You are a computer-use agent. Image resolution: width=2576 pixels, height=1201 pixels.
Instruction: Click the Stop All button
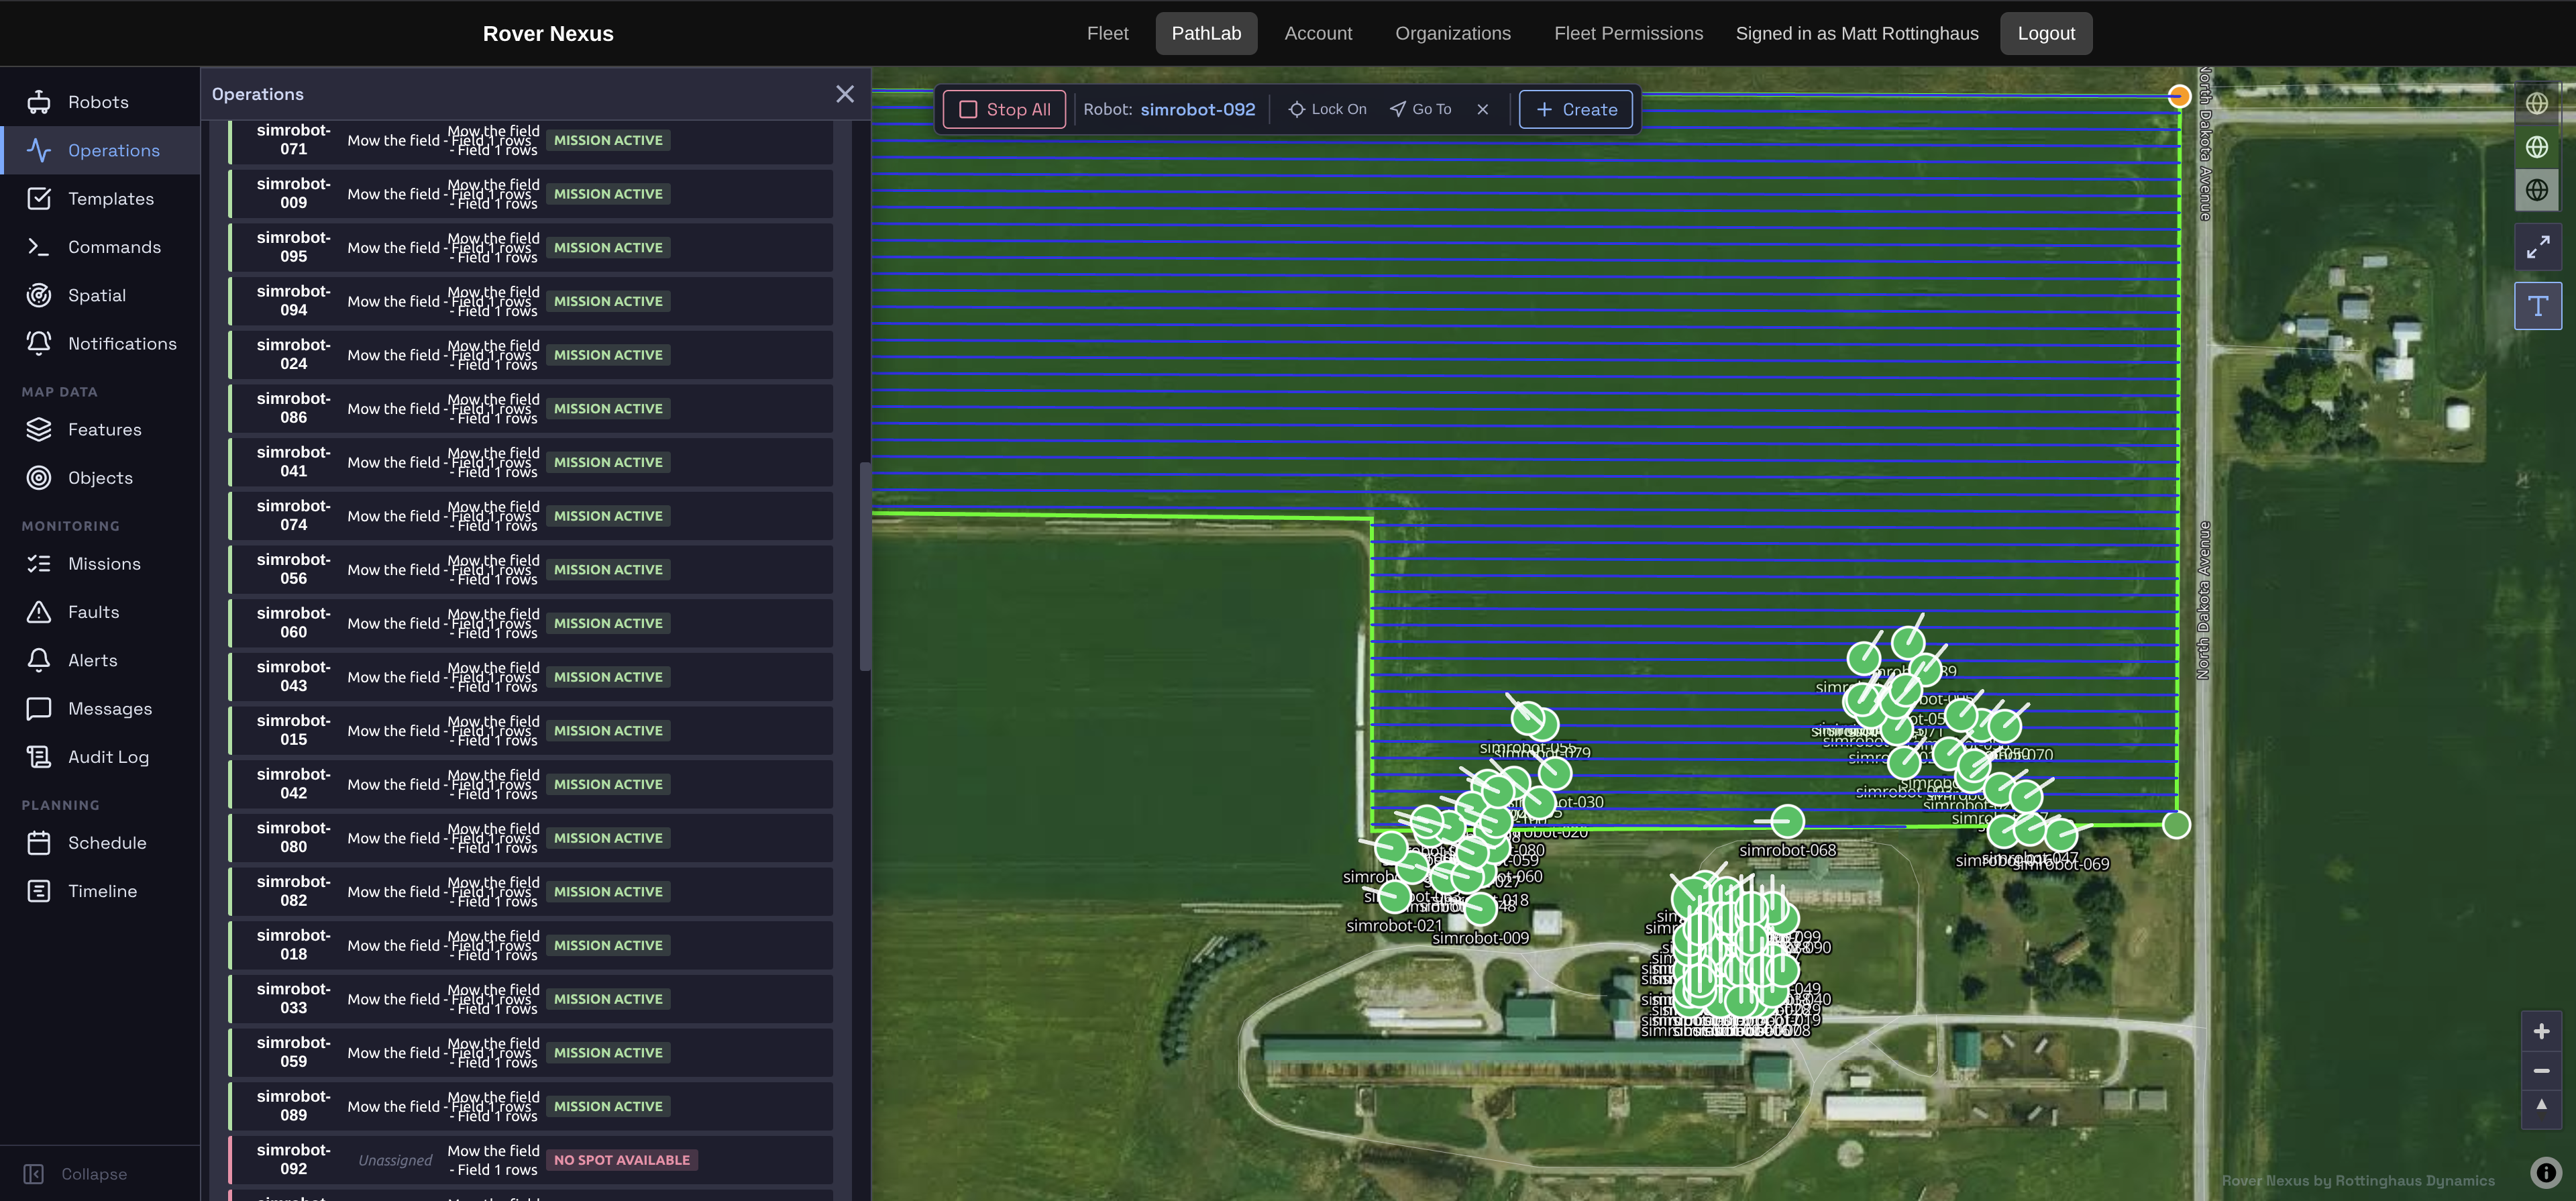[1004, 110]
